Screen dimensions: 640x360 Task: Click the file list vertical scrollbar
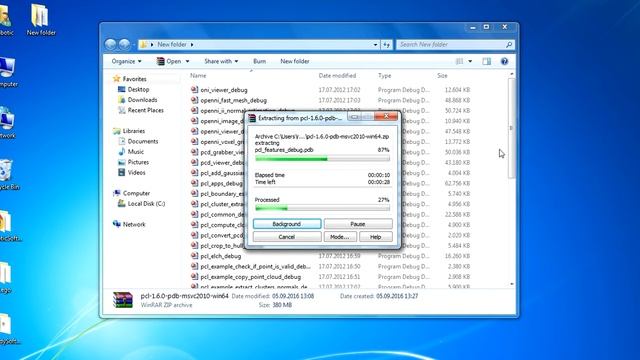point(512,129)
